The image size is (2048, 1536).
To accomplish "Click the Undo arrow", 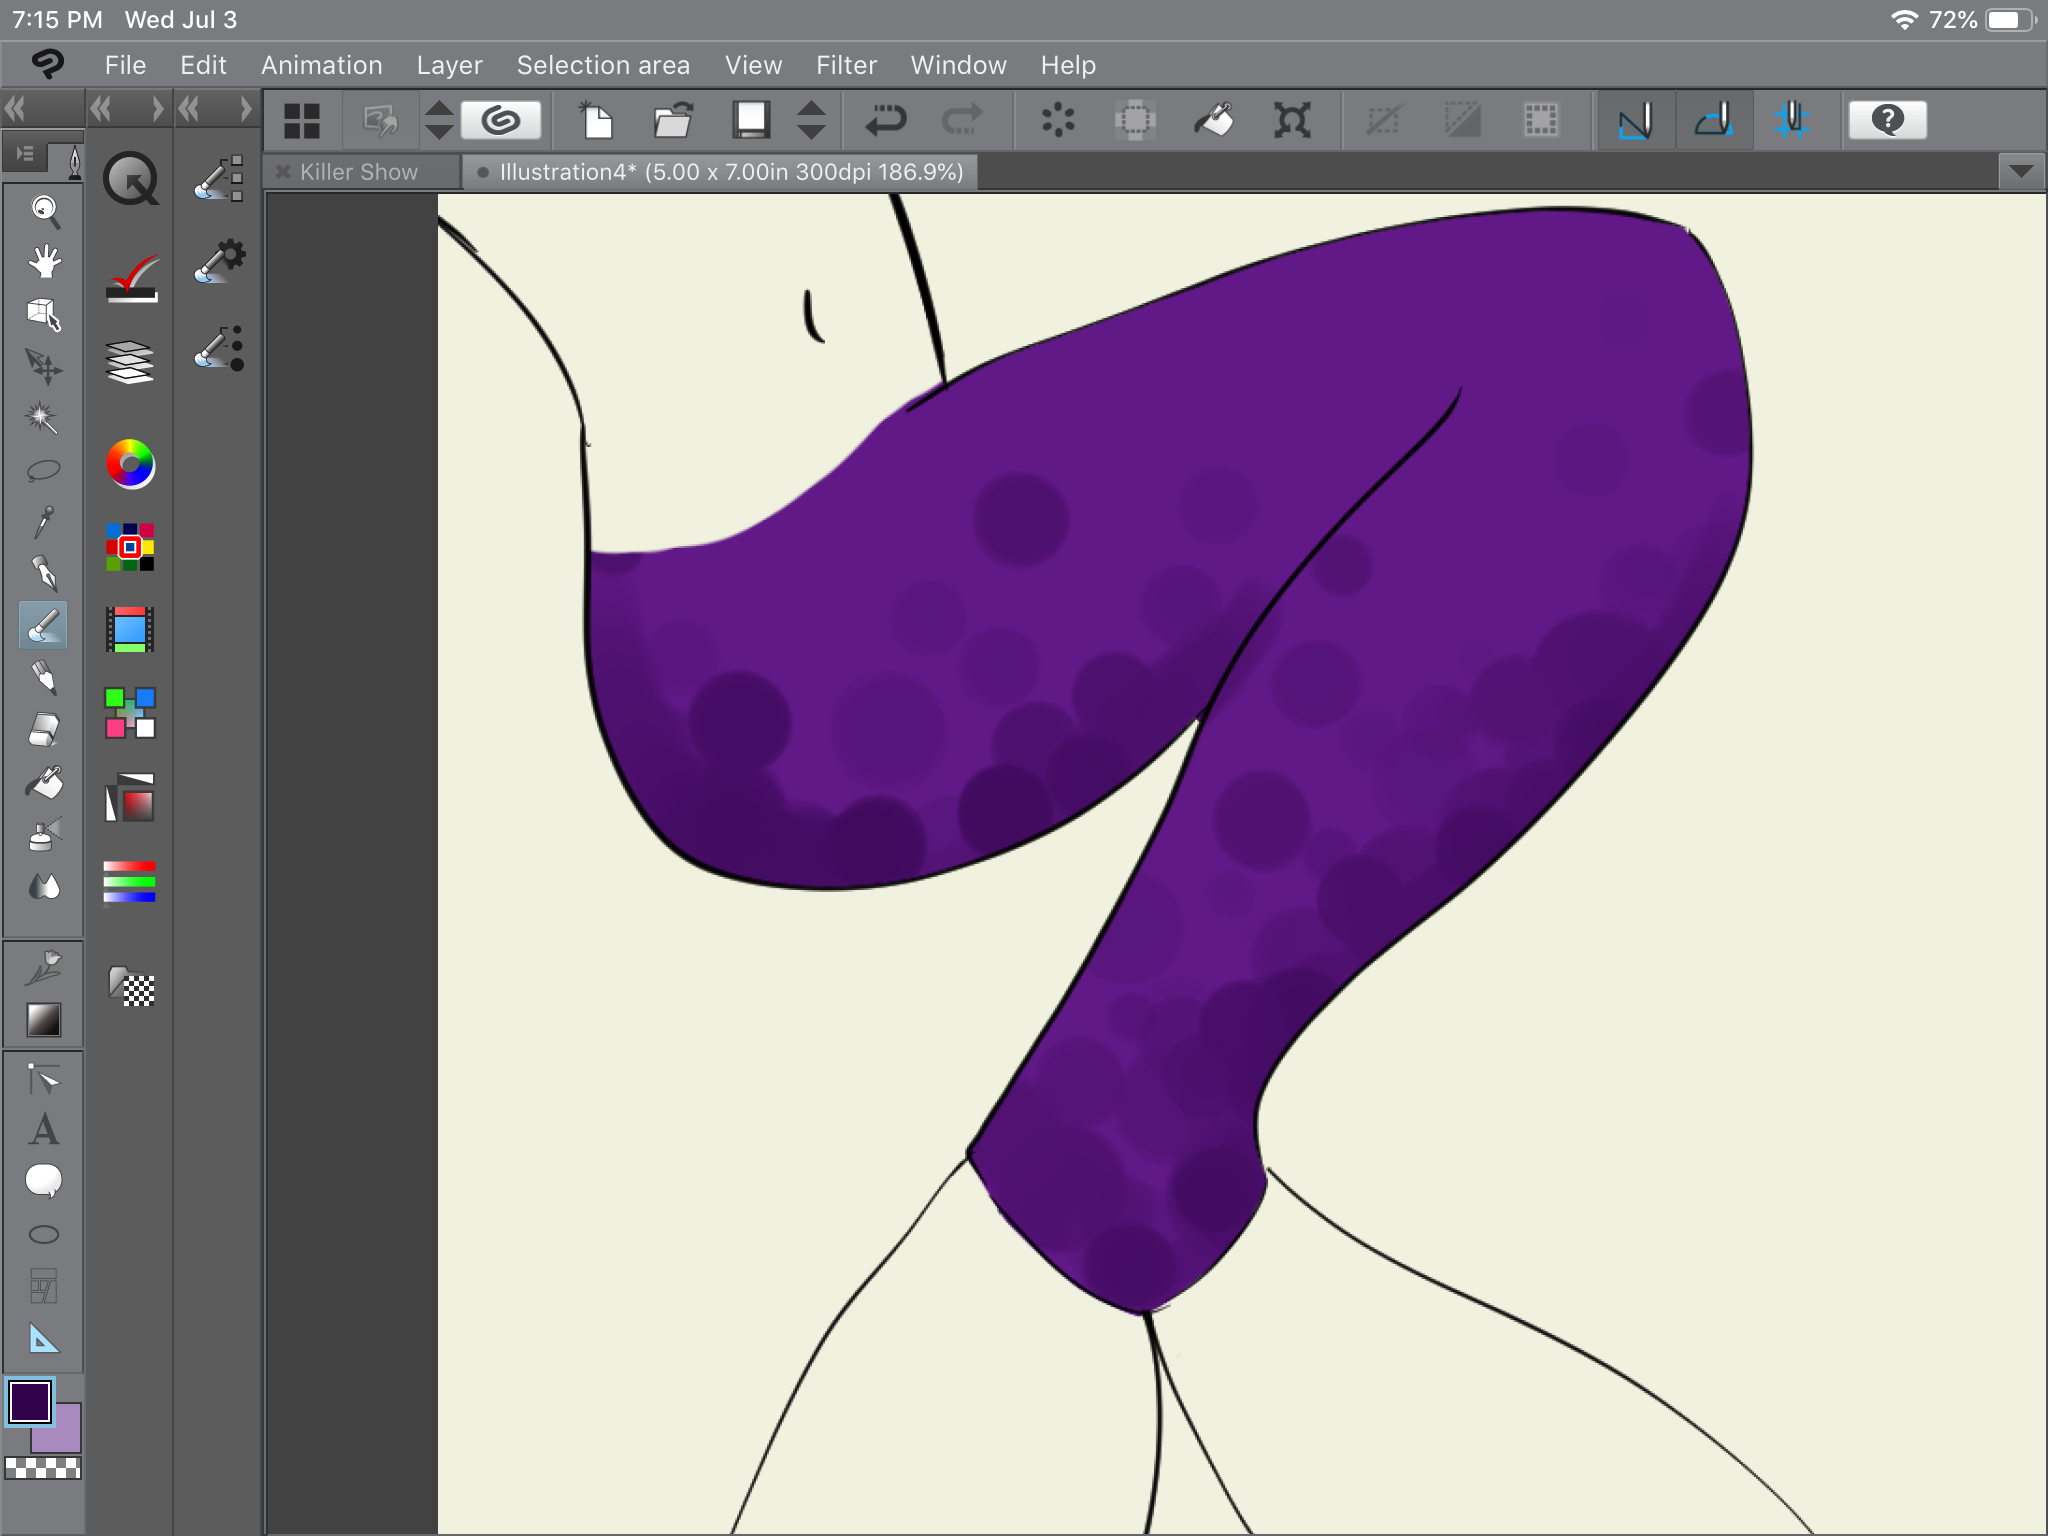I will (x=885, y=121).
